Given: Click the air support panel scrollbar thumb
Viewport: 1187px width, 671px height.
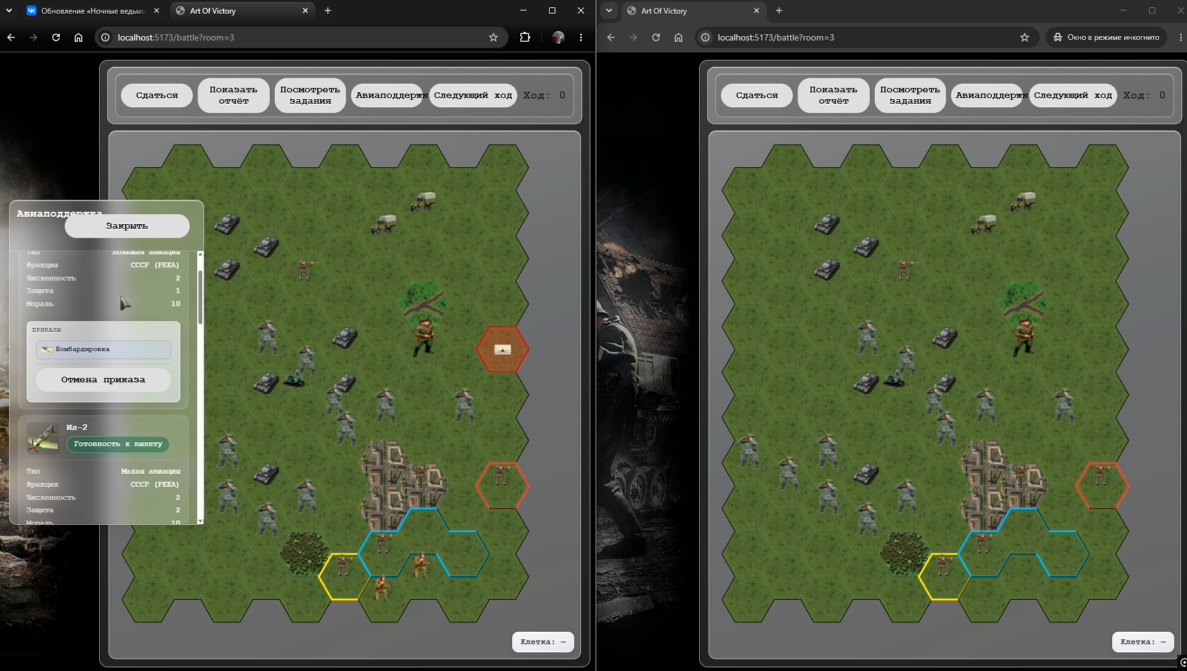Looking at the screenshot, I should click(200, 297).
